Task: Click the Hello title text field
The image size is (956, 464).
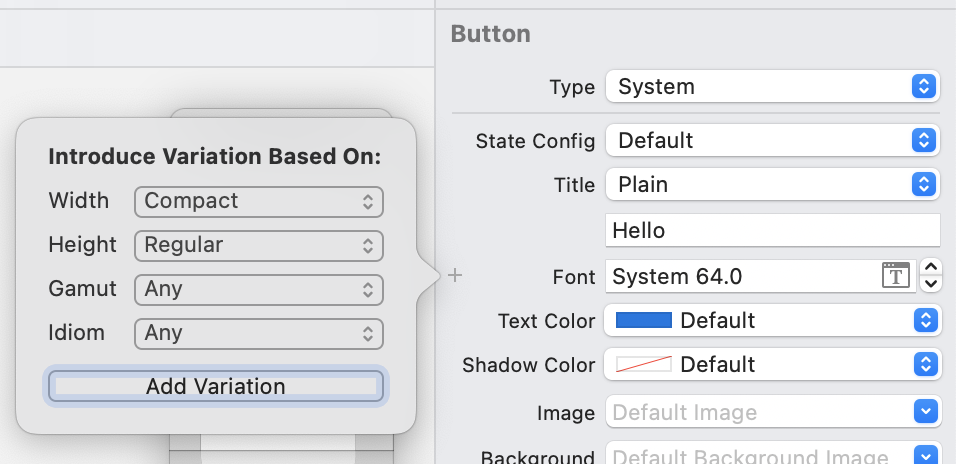Action: pos(772,231)
